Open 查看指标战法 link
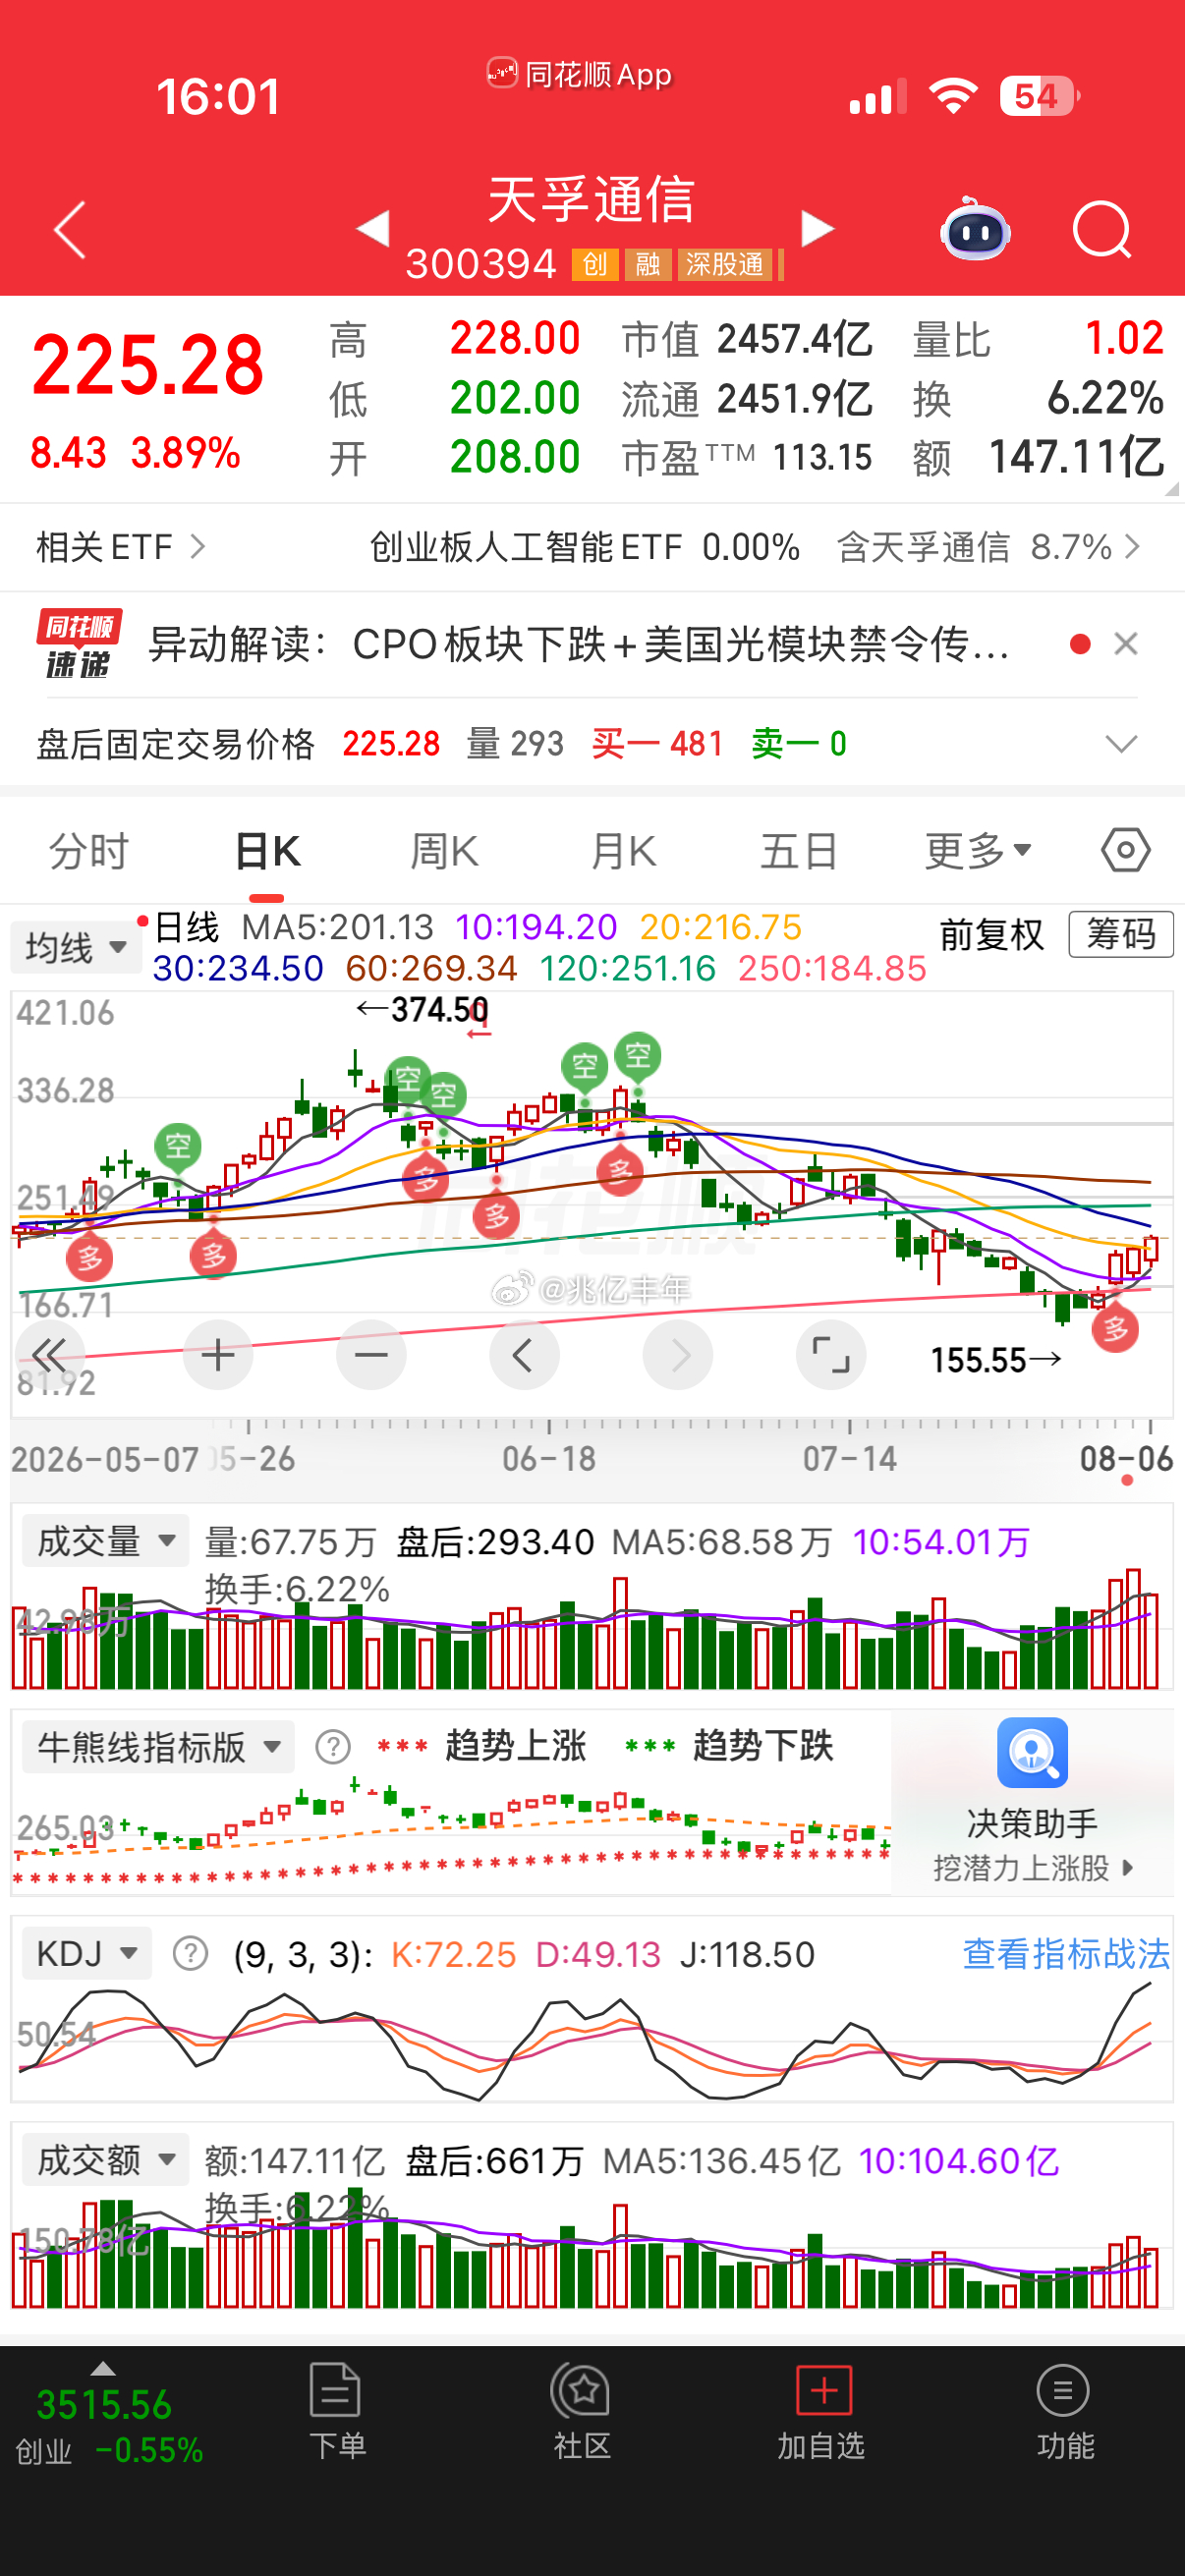 coord(1065,1953)
